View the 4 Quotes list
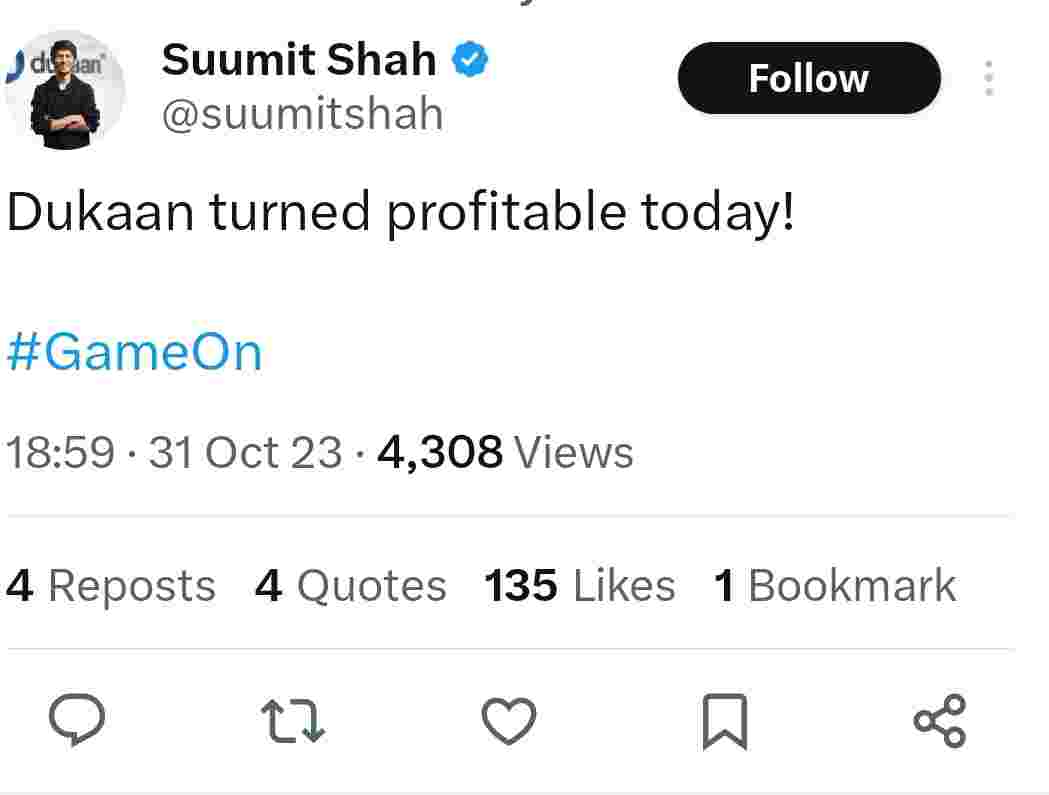 351,586
